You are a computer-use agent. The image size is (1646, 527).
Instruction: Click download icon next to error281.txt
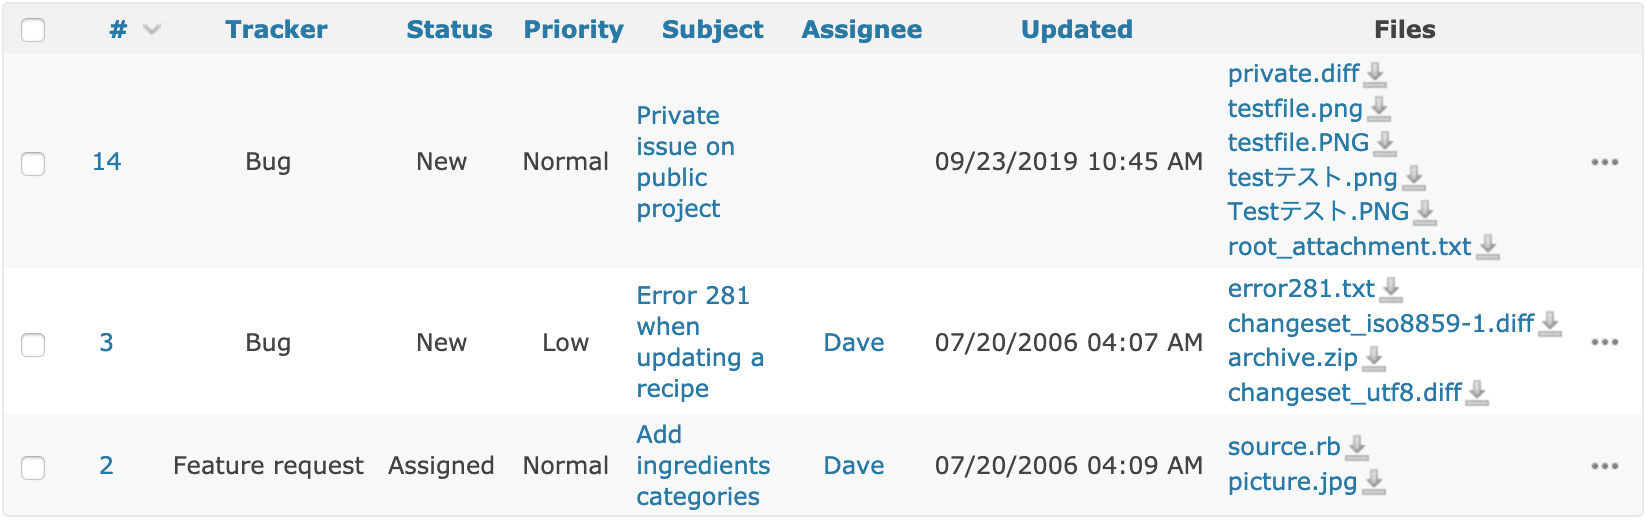1392,290
